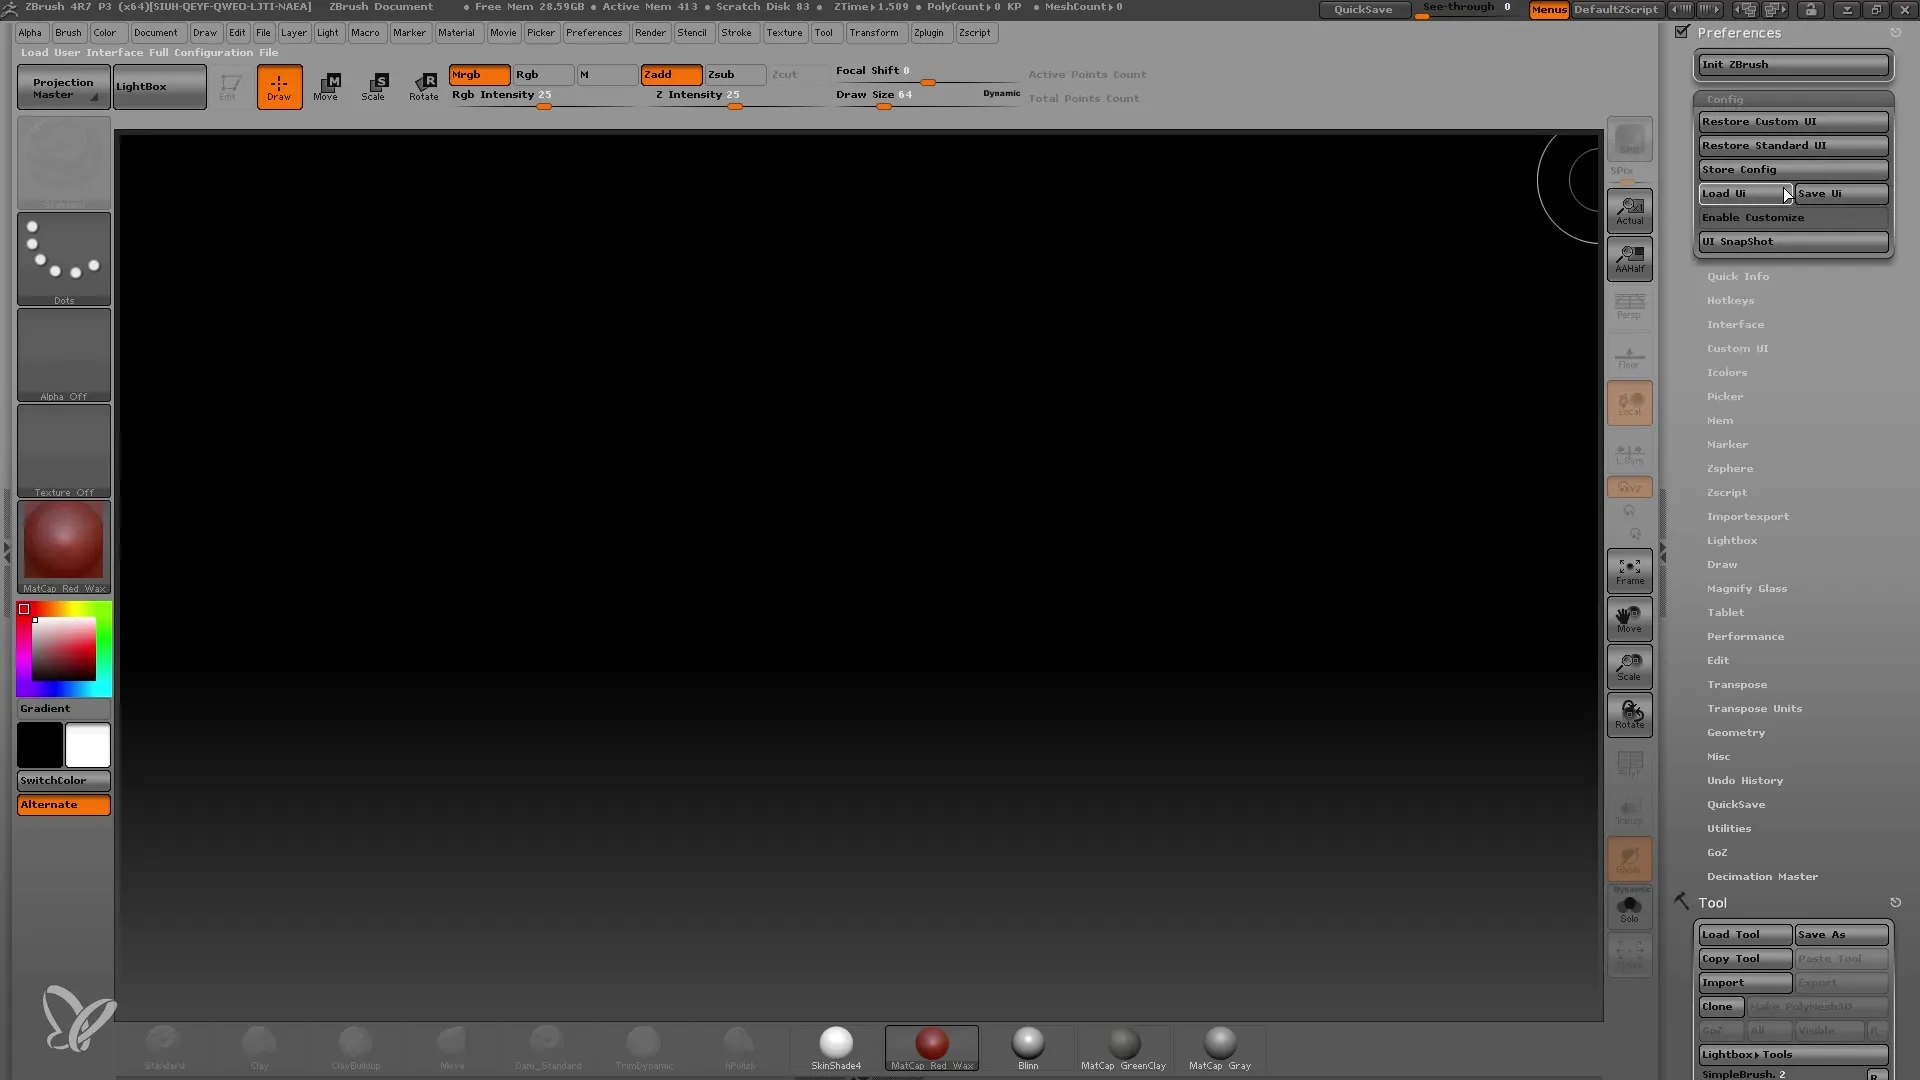
Task: Select the Scale tool in toolbar
Action: 376,86
